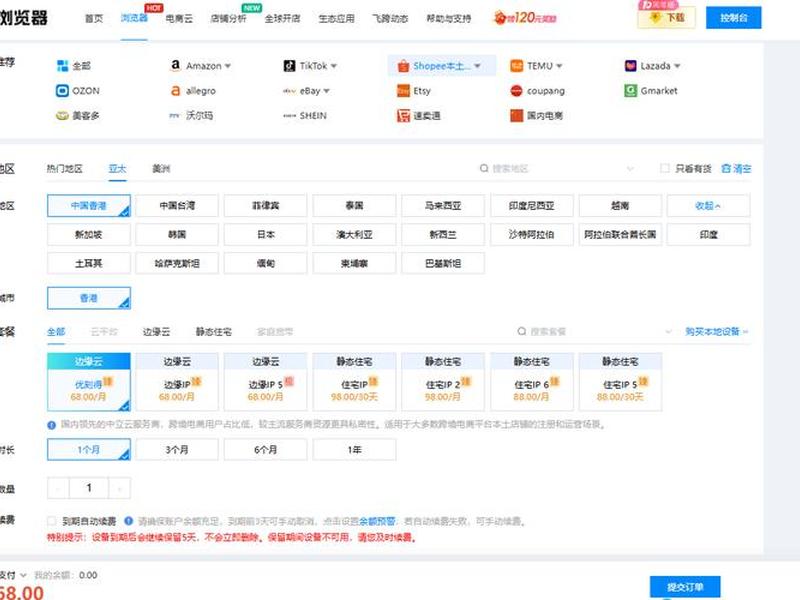Open the 余额预警 link
Image resolution: width=800 pixels, height=600 pixels.
(x=377, y=521)
